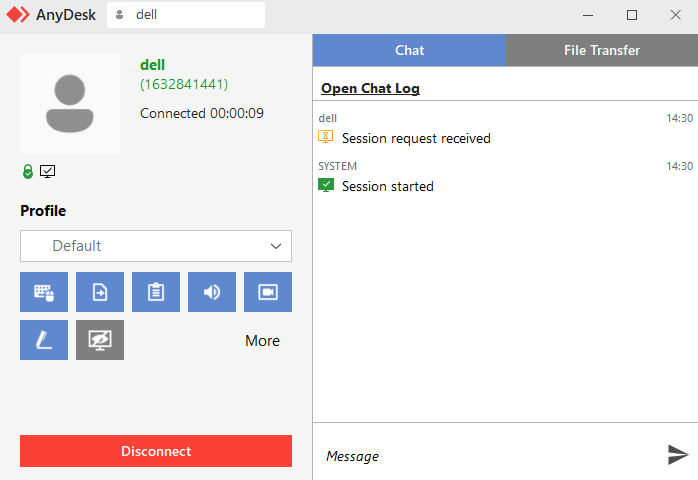Click the Message input field

[490, 456]
